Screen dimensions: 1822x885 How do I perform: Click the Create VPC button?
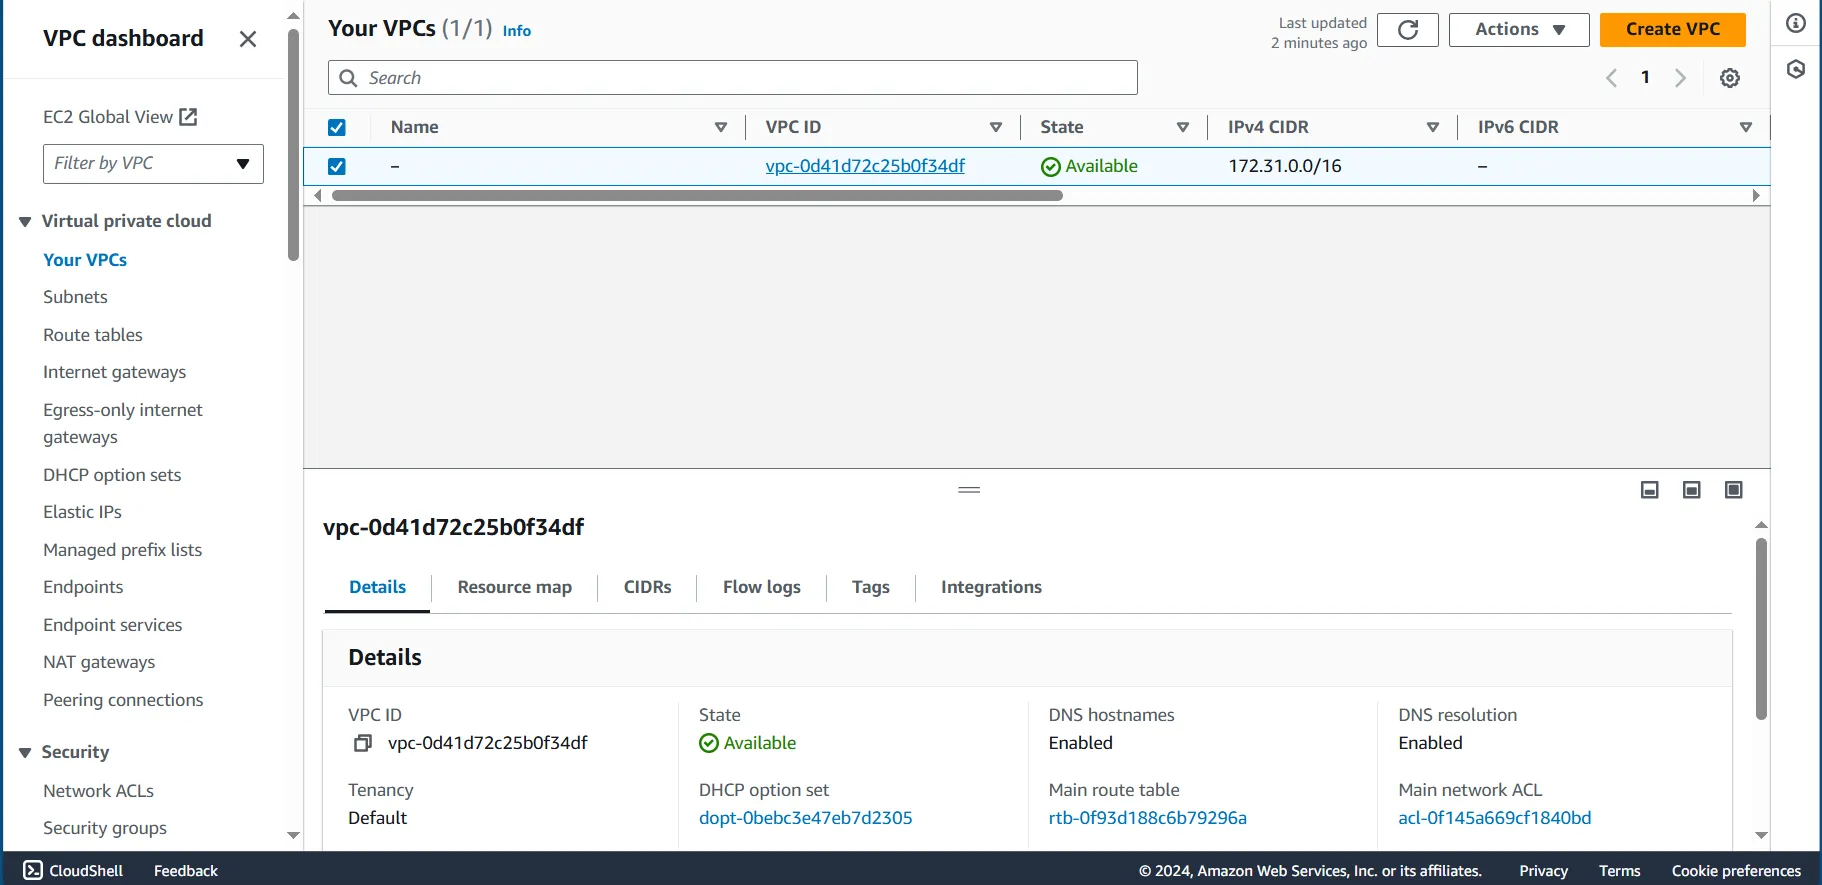coord(1672,30)
